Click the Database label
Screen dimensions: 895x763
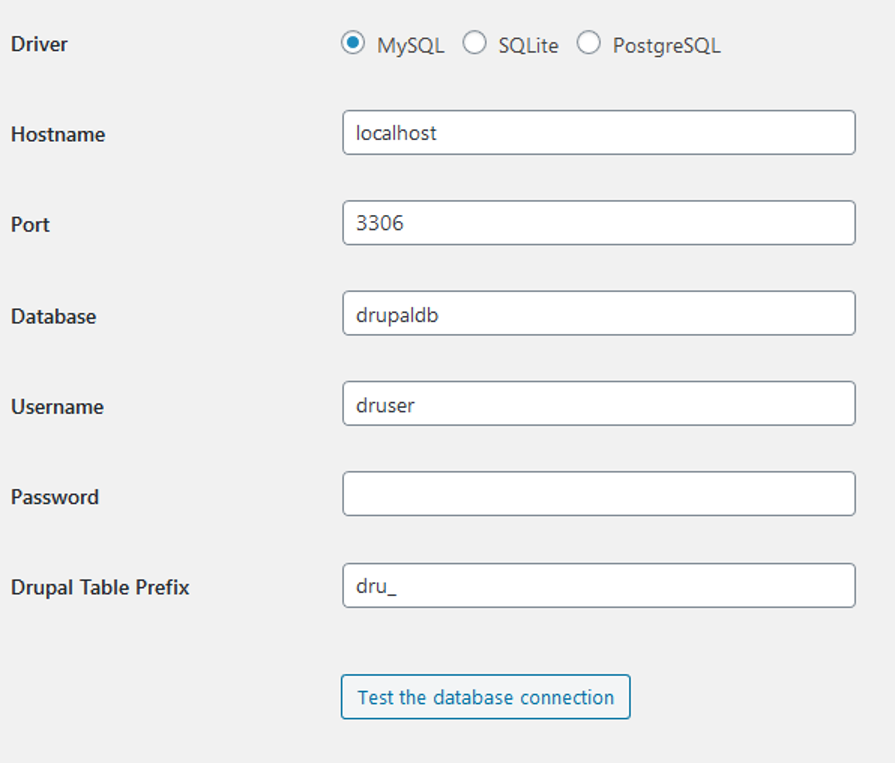click(54, 316)
